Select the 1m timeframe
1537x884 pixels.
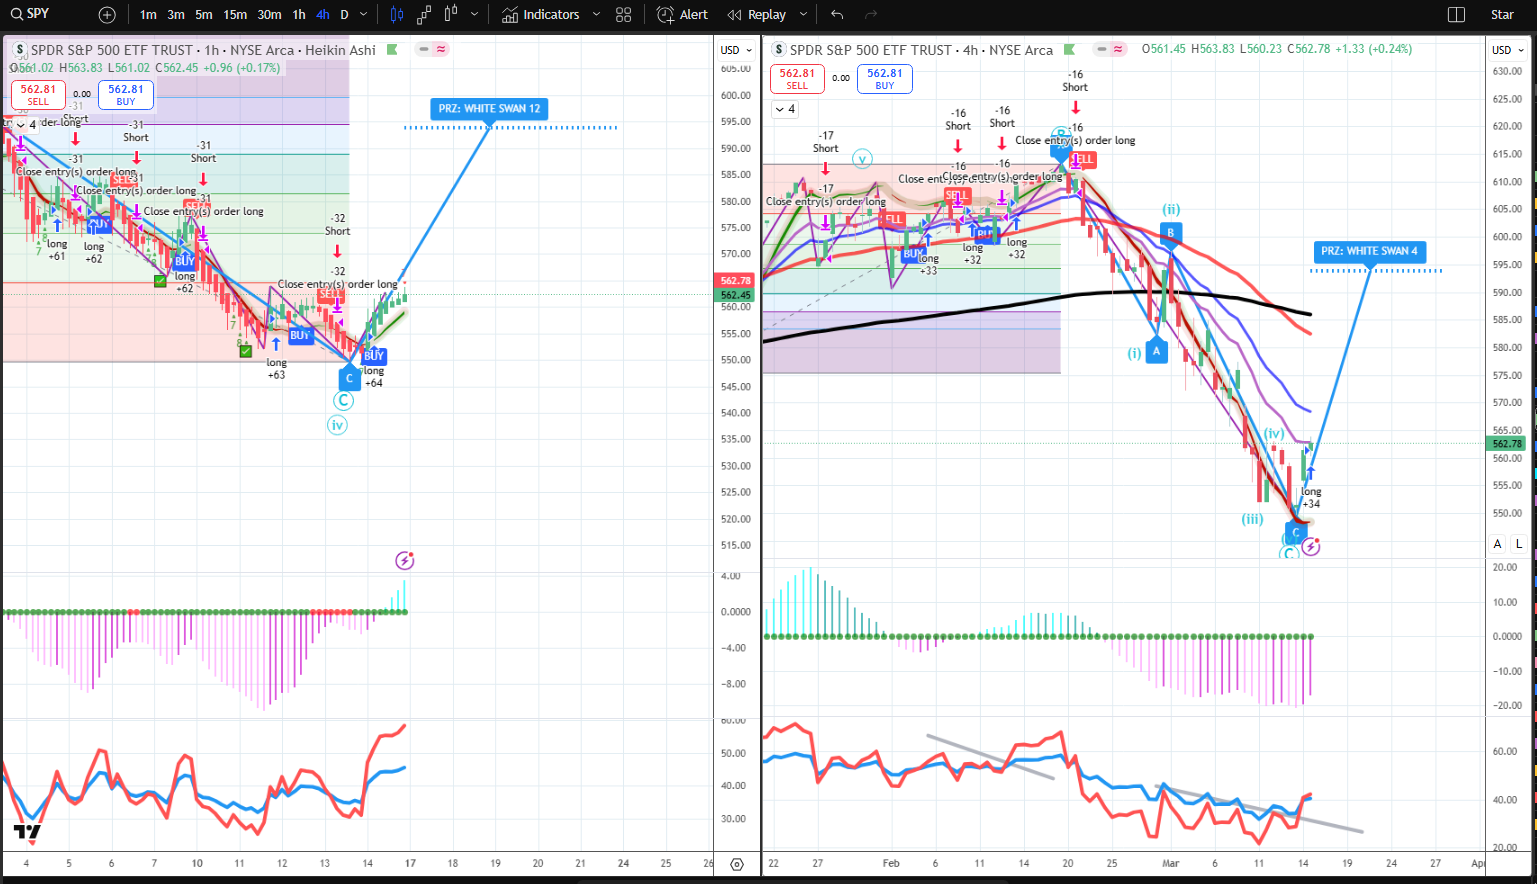click(148, 15)
